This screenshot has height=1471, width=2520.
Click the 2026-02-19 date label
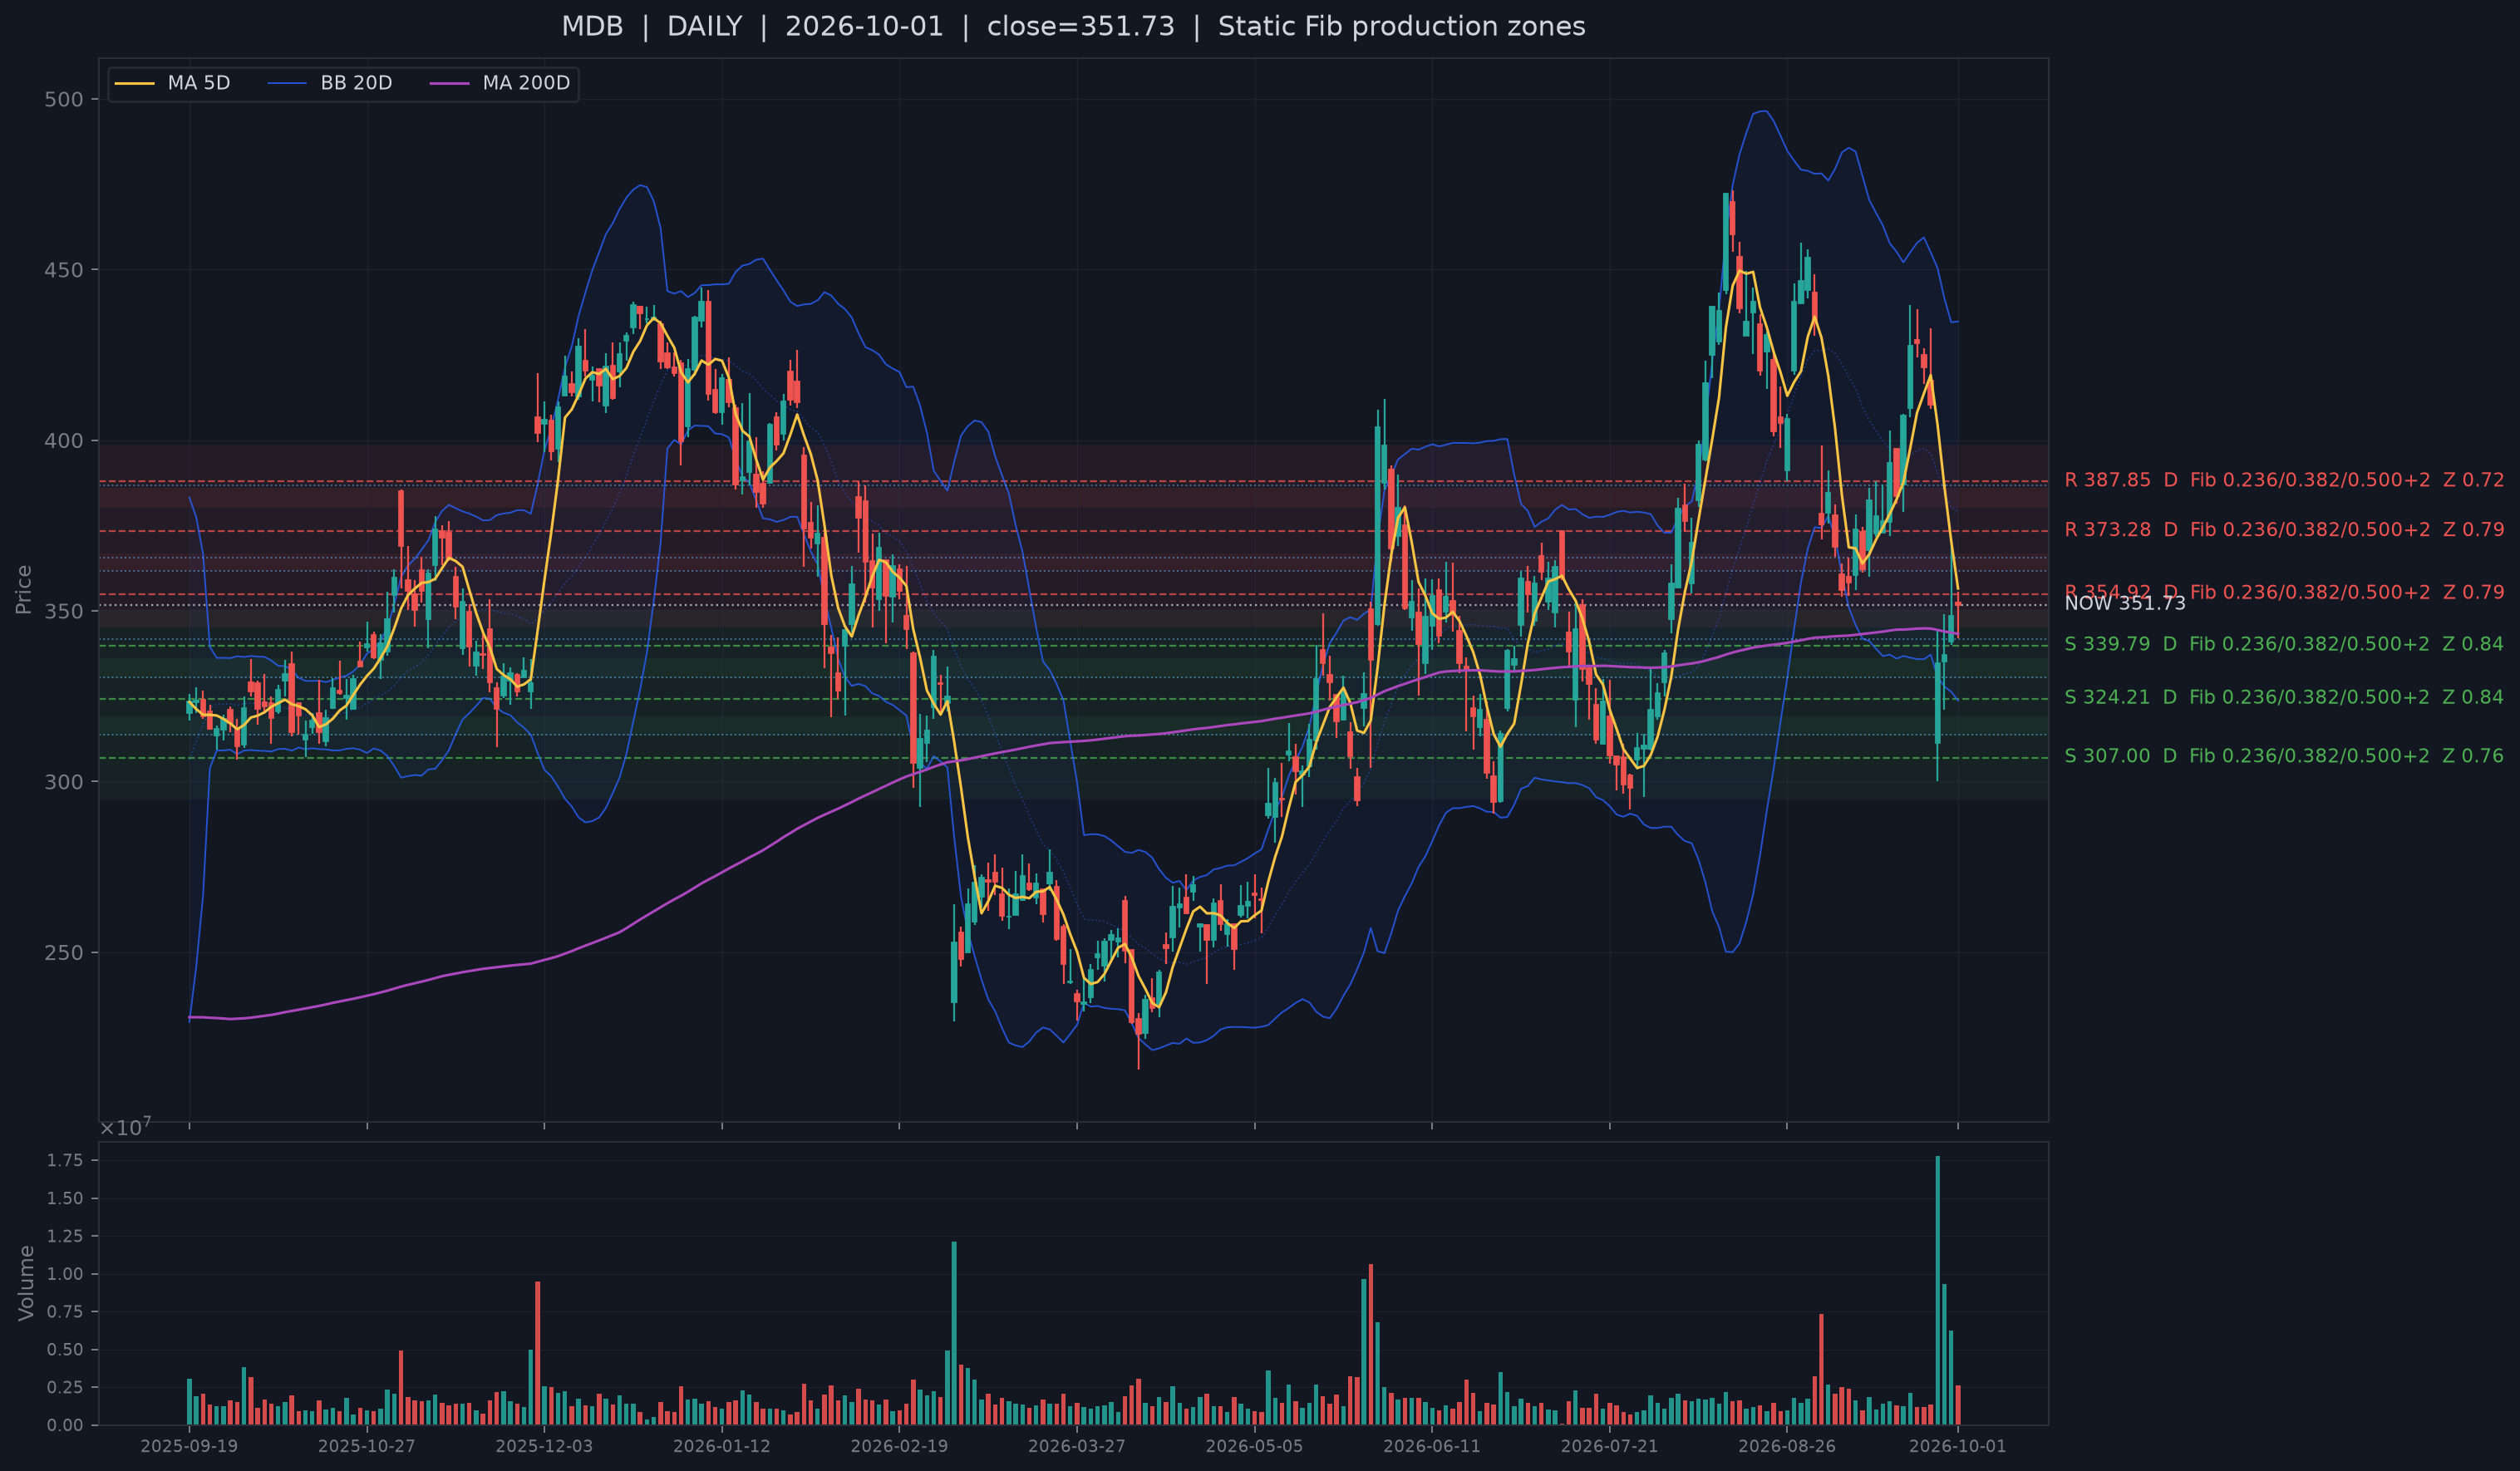(x=899, y=1446)
